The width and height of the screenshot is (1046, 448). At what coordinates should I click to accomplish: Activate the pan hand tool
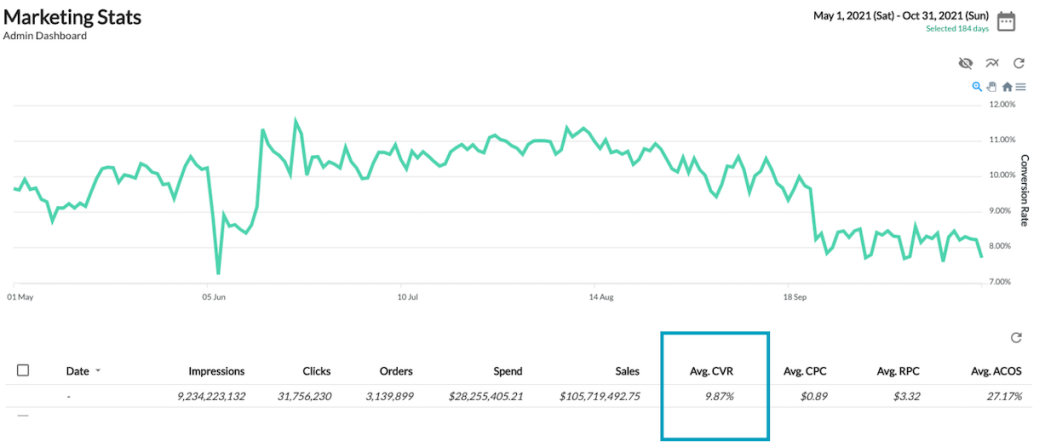point(992,87)
